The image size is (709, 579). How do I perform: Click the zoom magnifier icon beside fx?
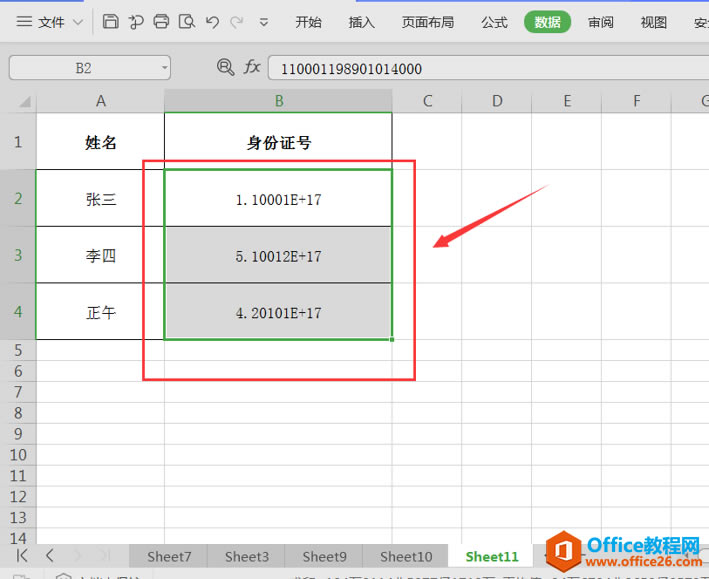[225, 67]
